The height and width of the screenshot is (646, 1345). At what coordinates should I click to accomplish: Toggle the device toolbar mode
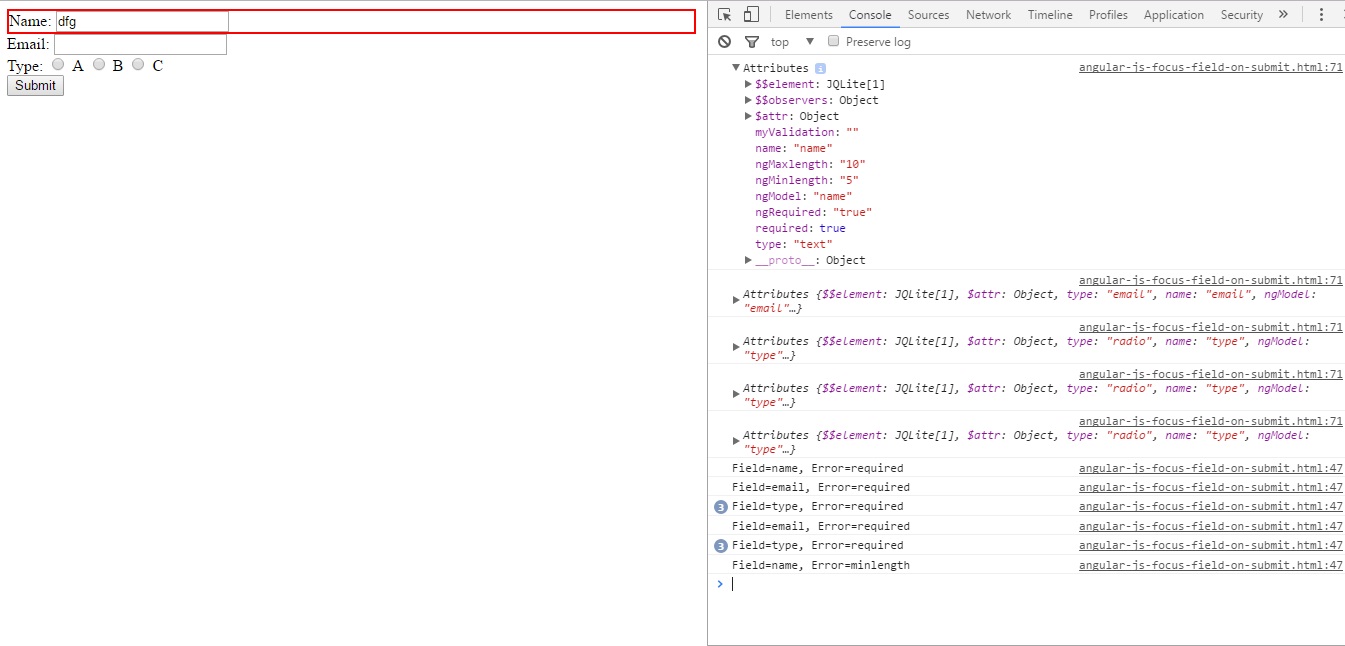[x=753, y=14]
